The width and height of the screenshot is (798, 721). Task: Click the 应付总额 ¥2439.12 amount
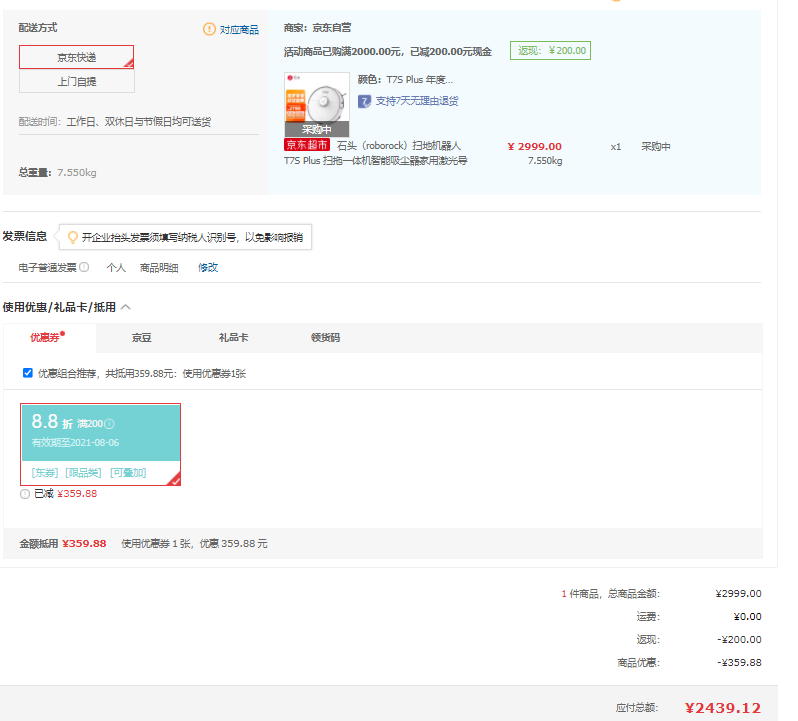pos(723,708)
